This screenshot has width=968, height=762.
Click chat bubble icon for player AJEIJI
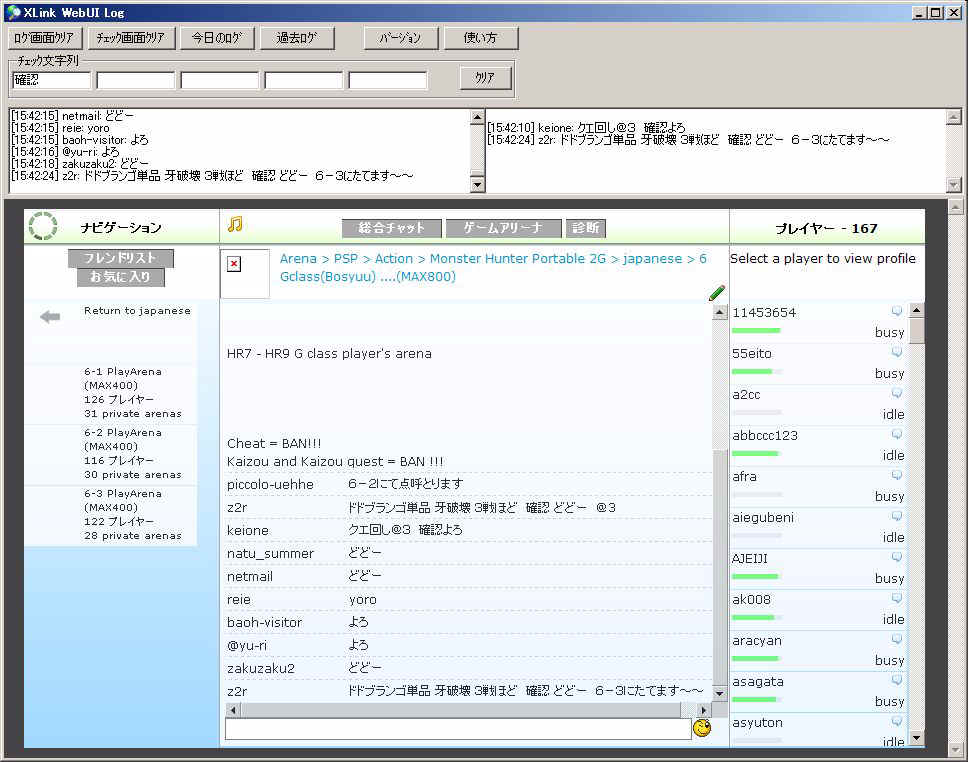897,557
